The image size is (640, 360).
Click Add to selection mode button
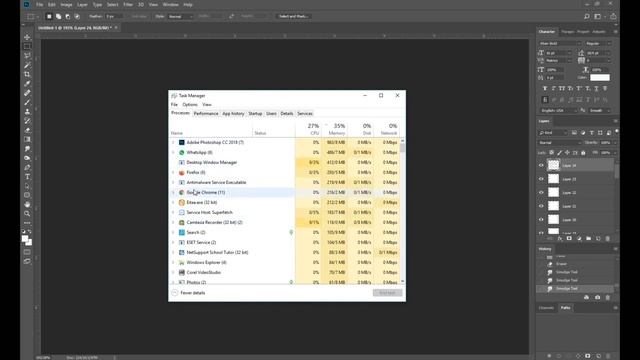click(x=58, y=16)
